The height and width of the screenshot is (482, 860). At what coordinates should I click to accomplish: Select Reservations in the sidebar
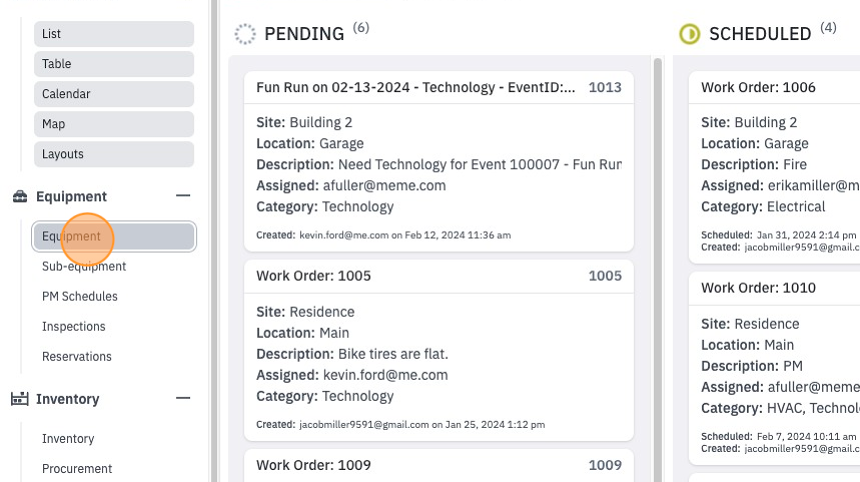point(77,357)
